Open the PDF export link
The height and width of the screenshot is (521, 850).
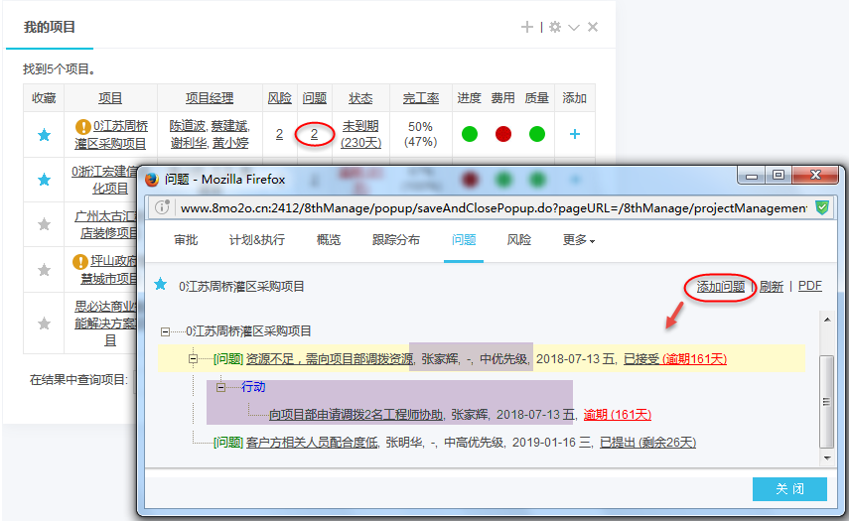click(809, 286)
